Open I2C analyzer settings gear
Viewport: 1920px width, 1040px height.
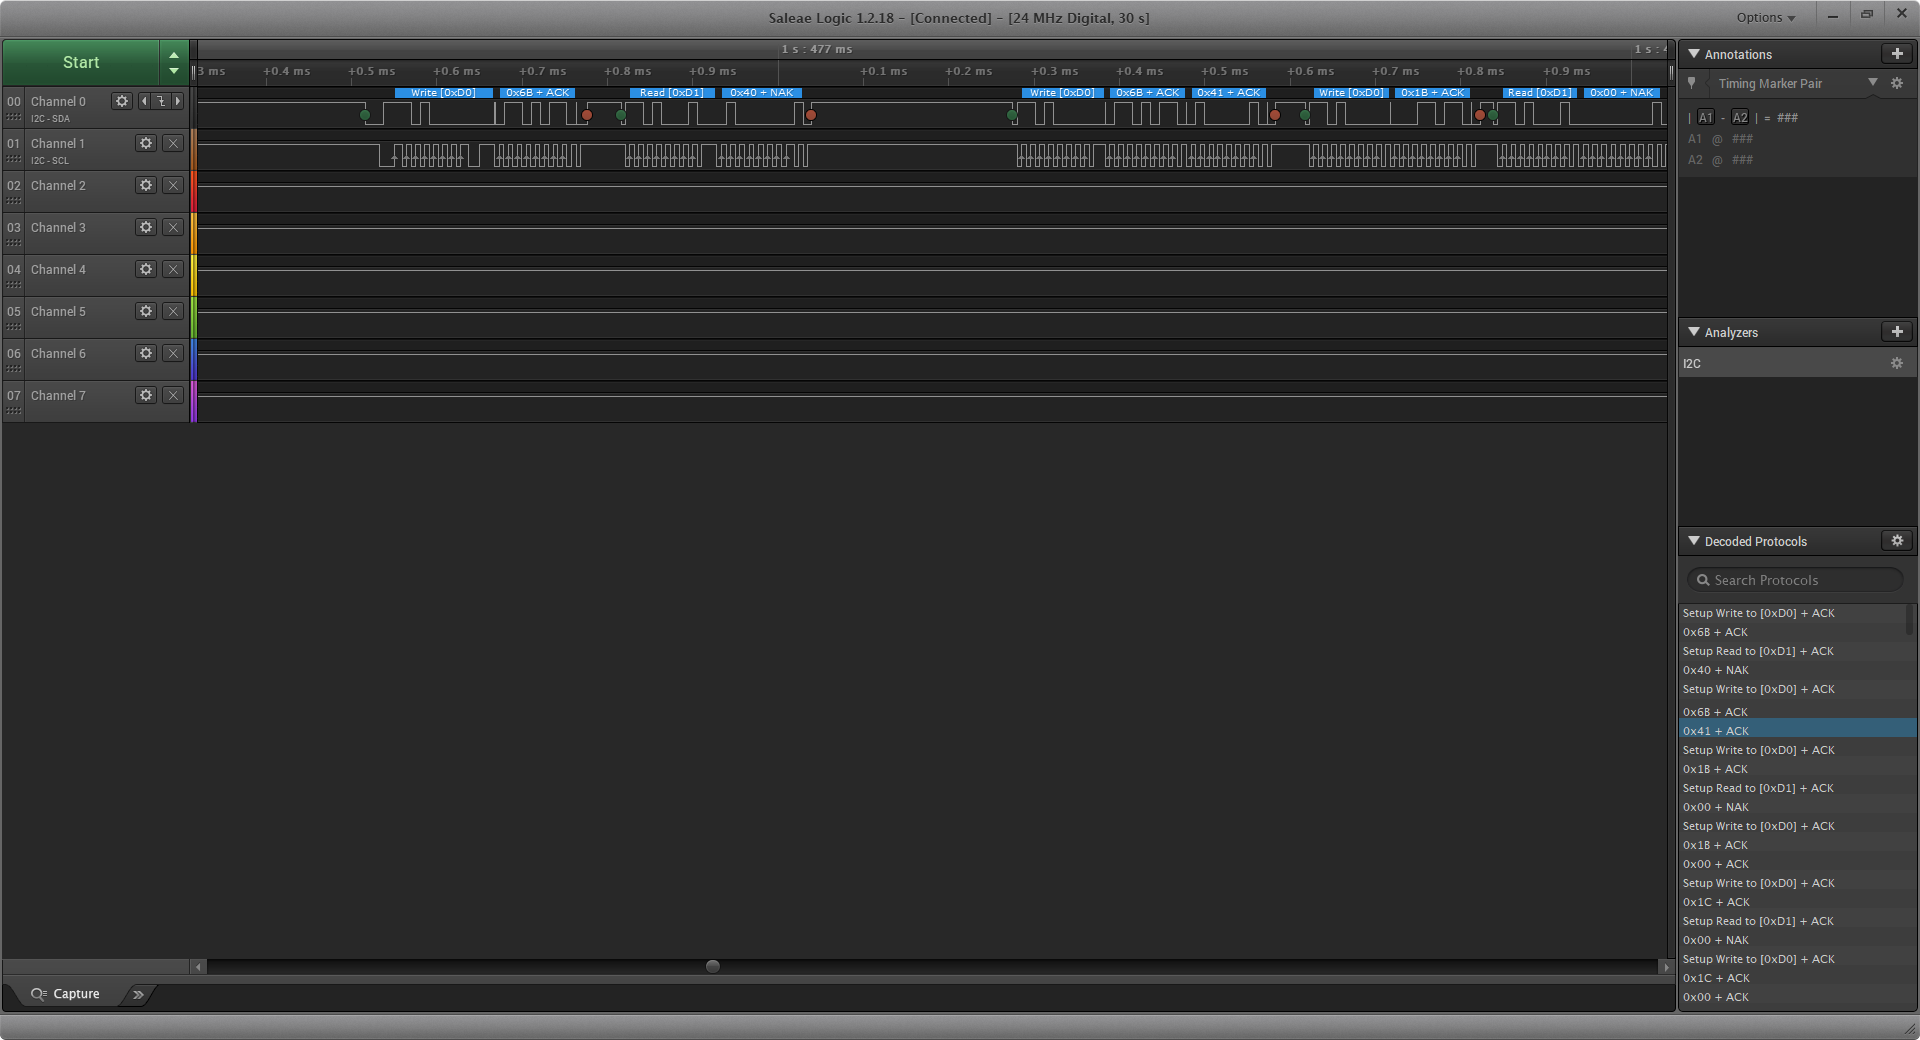tap(1896, 364)
